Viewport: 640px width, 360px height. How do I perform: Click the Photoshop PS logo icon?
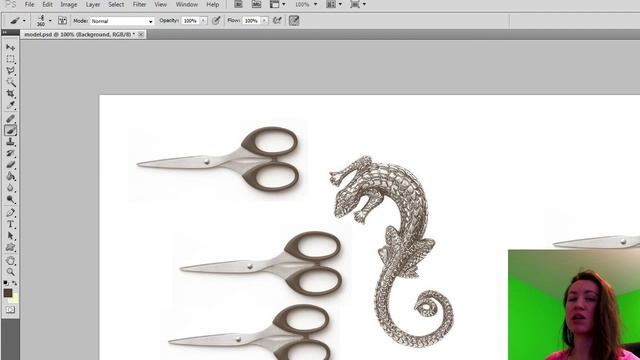point(10,4)
